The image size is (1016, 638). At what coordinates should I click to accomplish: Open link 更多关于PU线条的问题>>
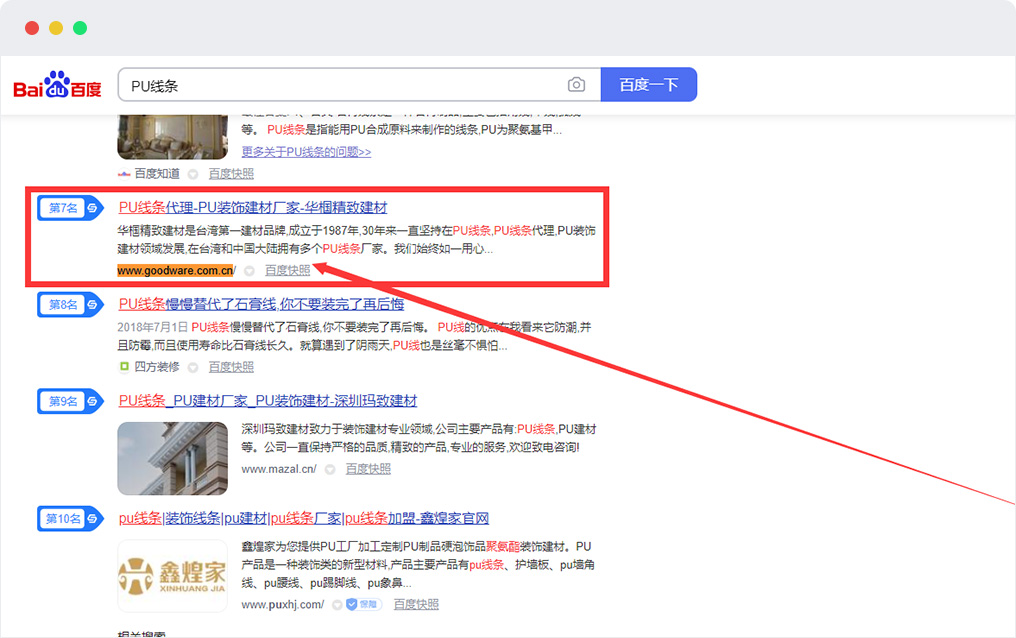[x=306, y=152]
